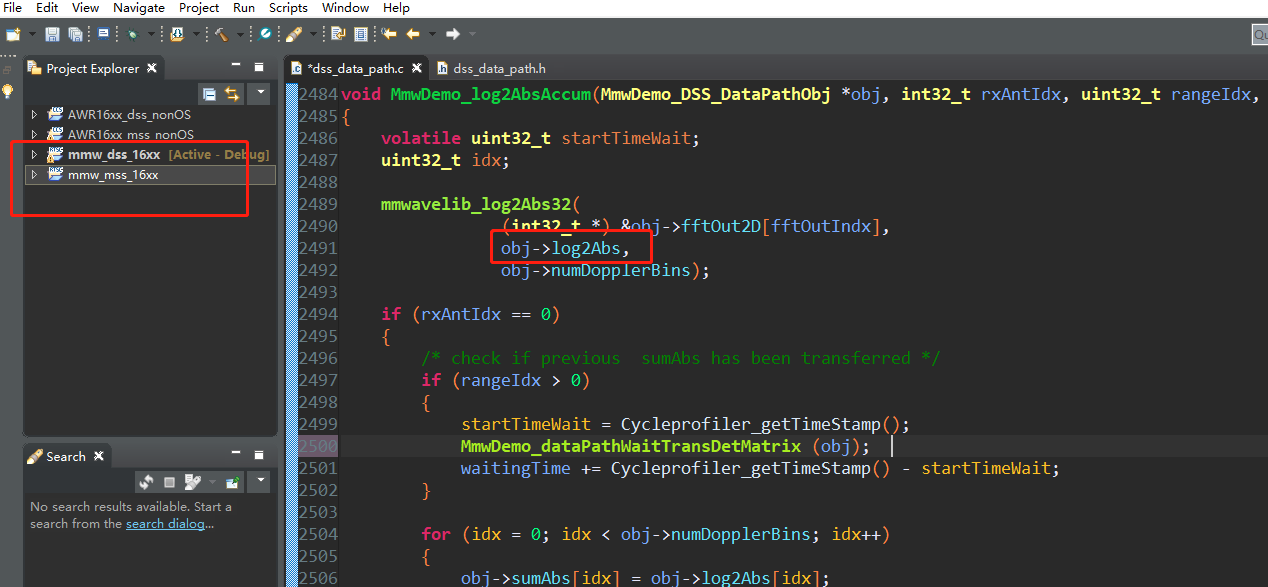Select mmw_mss_16xx project in tree
The width and height of the screenshot is (1268, 587).
tap(112, 175)
